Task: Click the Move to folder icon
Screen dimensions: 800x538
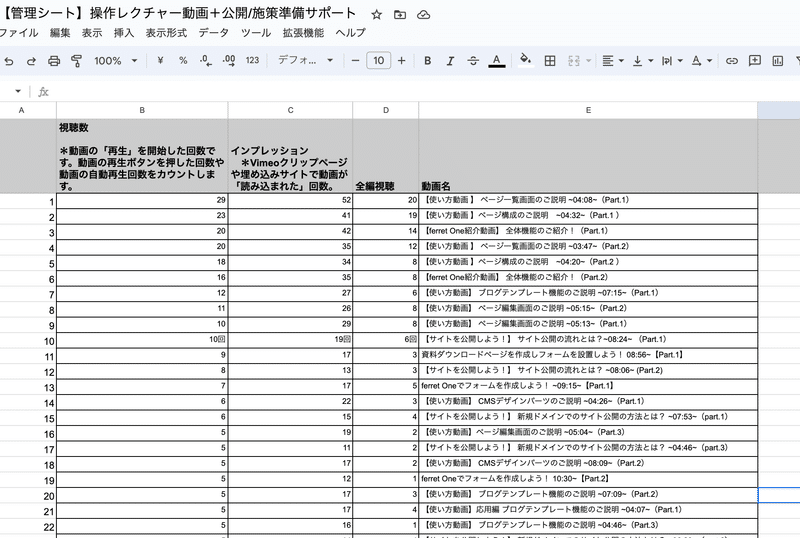Action: click(400, 15)
